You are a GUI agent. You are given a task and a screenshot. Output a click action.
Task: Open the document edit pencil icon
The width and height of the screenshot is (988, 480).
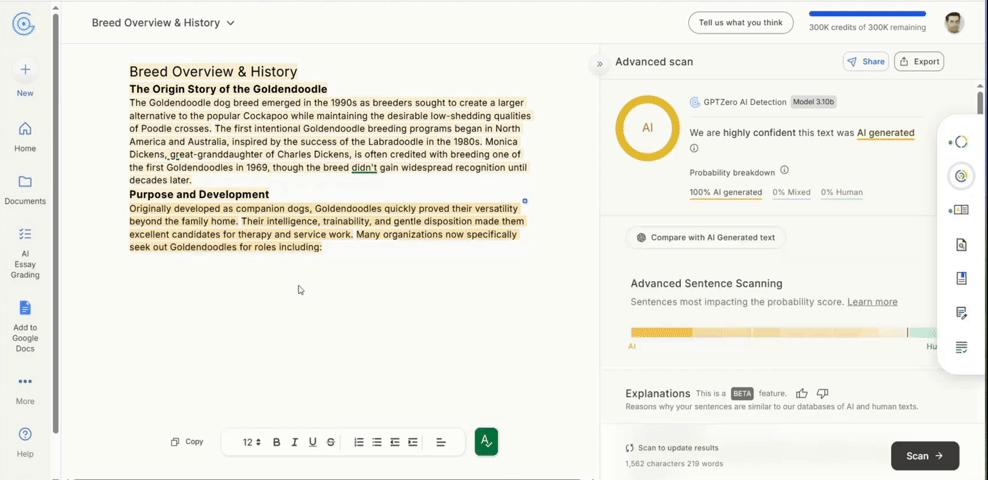tap(961, 312)
